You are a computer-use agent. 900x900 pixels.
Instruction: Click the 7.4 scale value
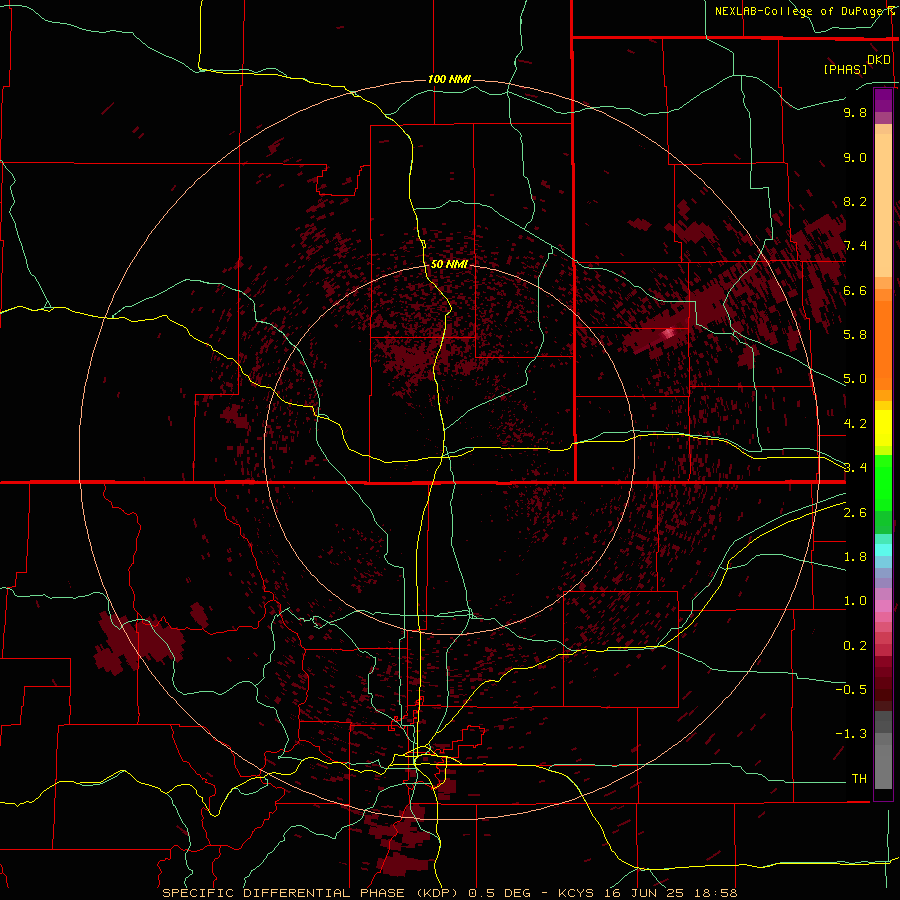[855, 246]
